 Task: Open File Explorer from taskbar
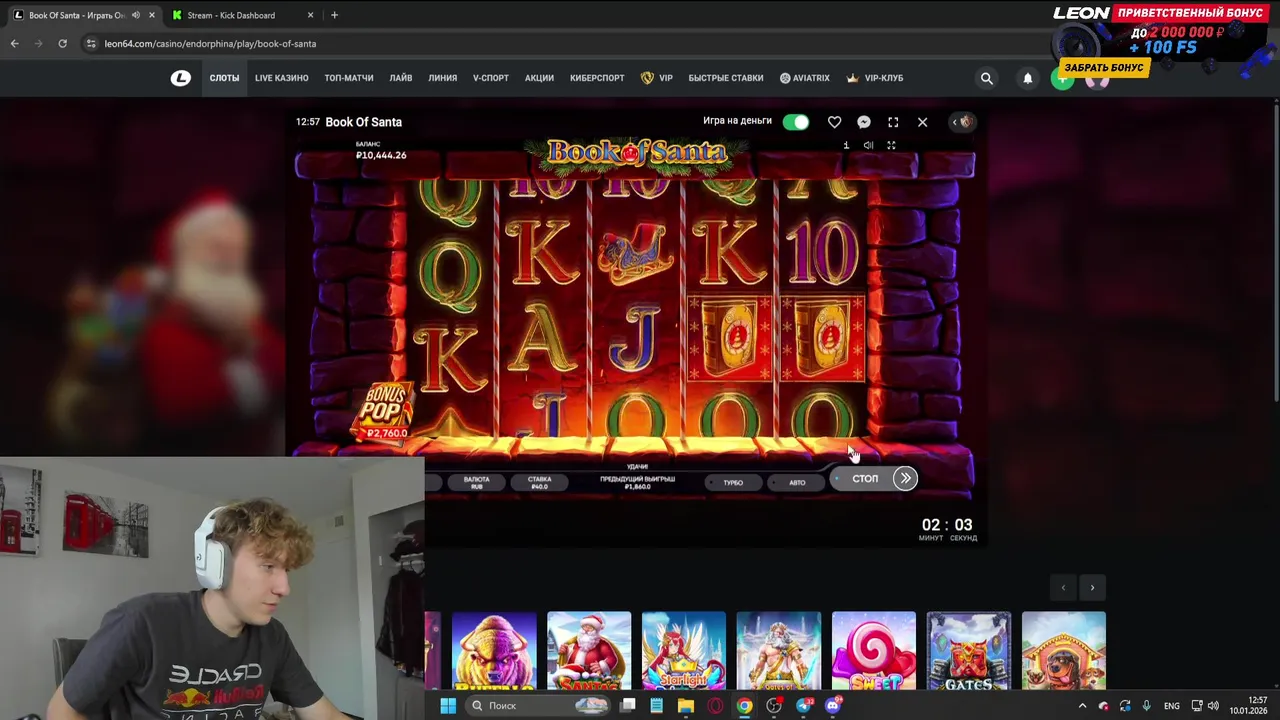pyautogui.click(x=686, y=706)
